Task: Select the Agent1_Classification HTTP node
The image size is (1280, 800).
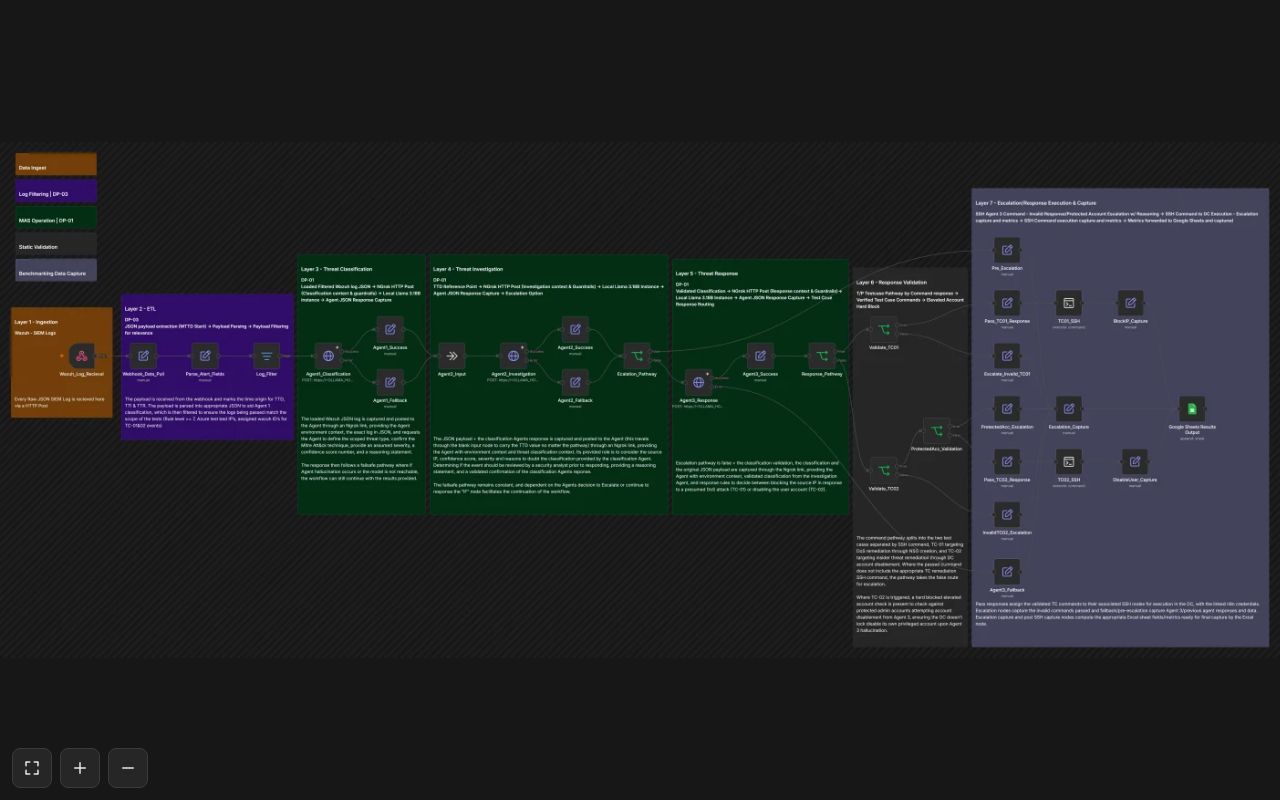Action: [x=328, y=355]
